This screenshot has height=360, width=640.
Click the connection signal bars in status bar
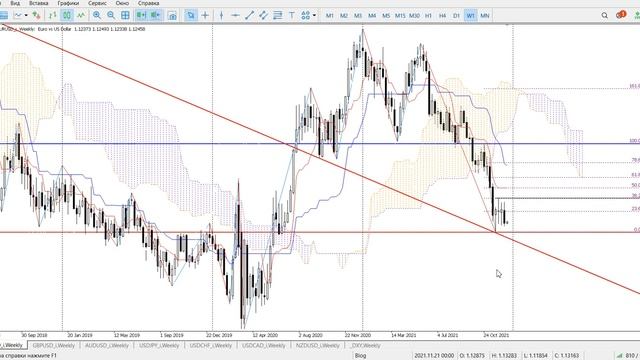619,356
